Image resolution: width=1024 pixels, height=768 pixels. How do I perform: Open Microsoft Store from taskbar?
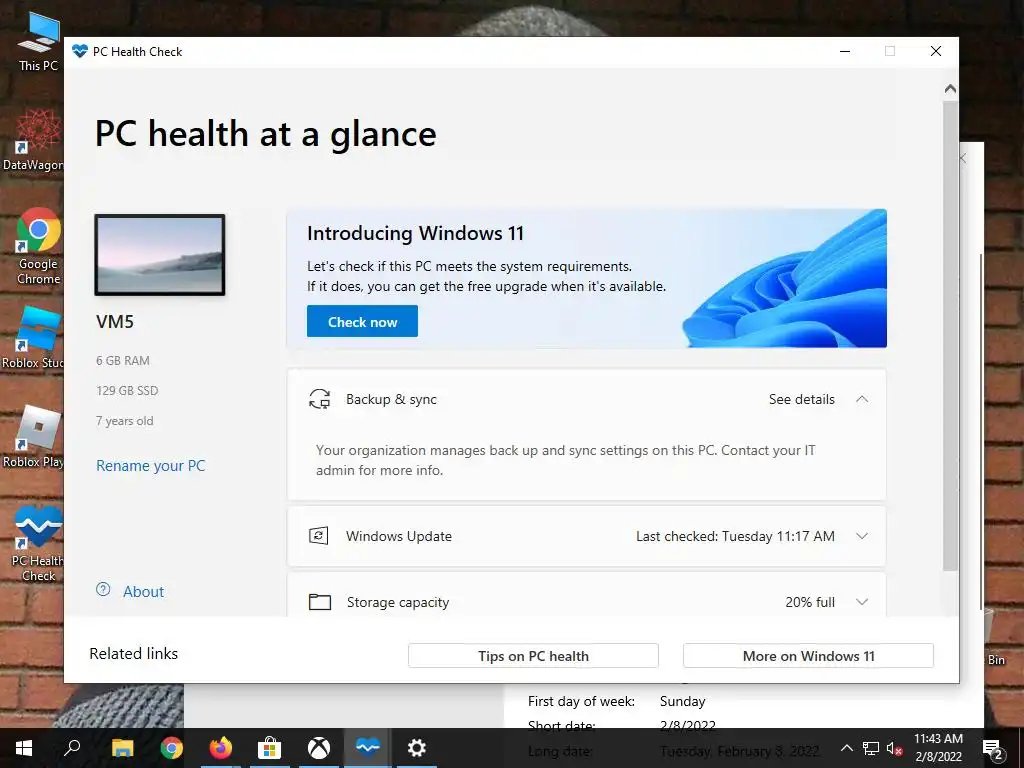(269, 748)
